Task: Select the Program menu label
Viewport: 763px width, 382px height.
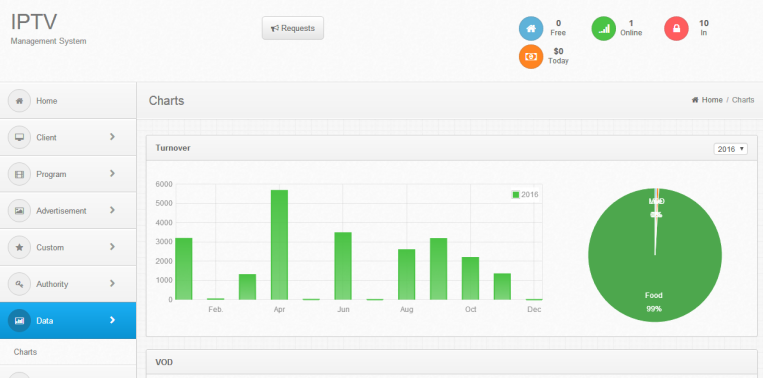Action: tap(51, 174)
